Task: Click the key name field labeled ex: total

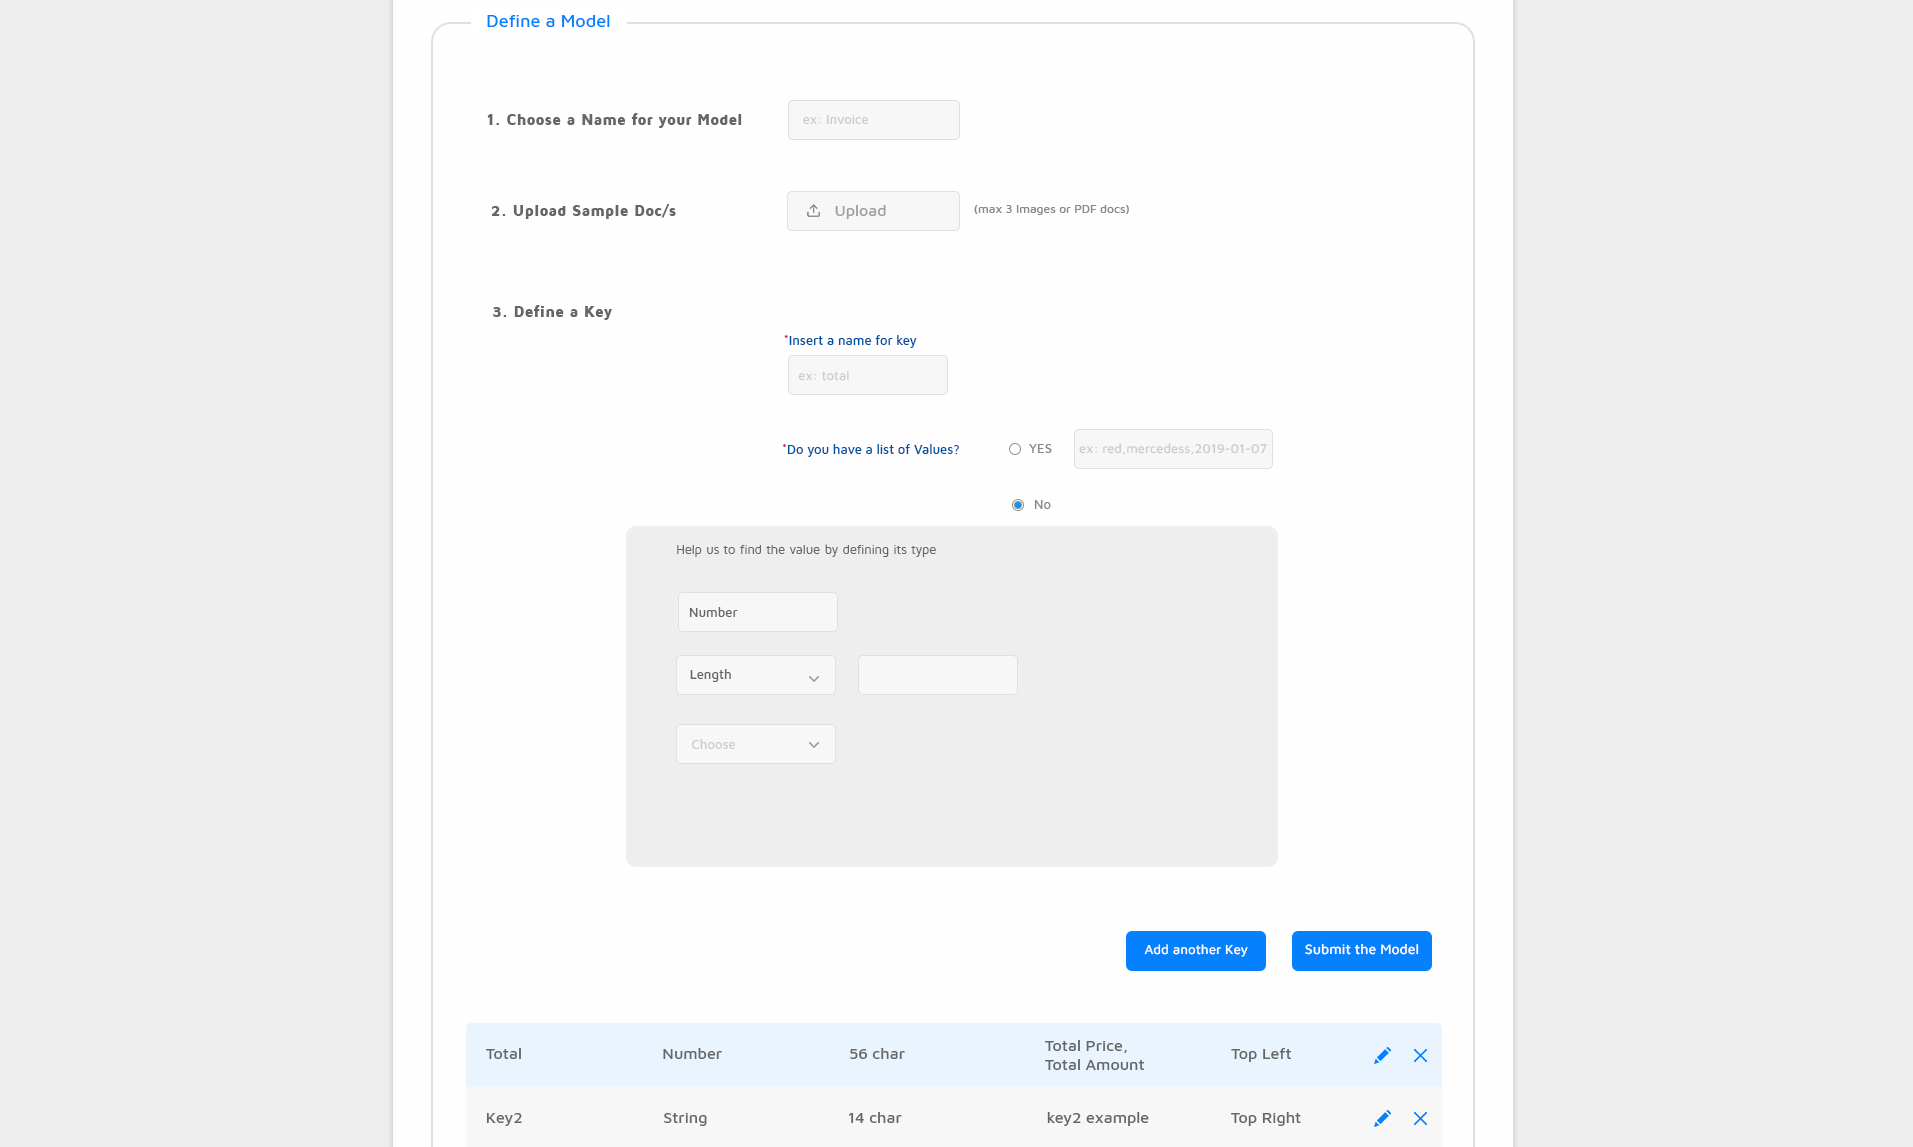Action: click(x=866, y=375)
